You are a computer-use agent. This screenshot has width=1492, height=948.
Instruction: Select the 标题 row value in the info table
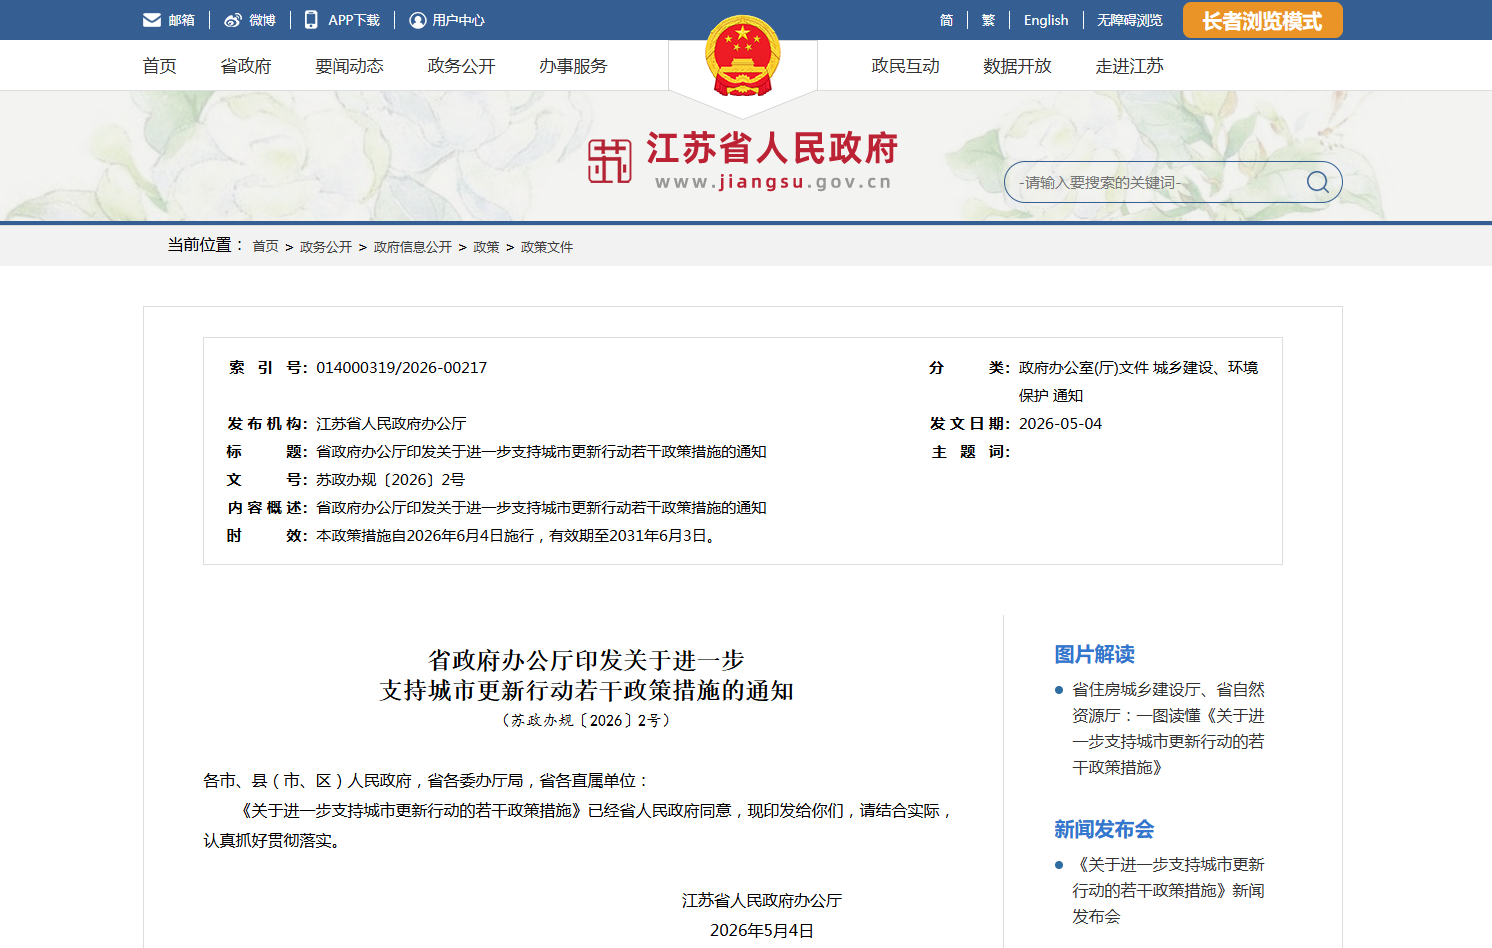point(541,452)
